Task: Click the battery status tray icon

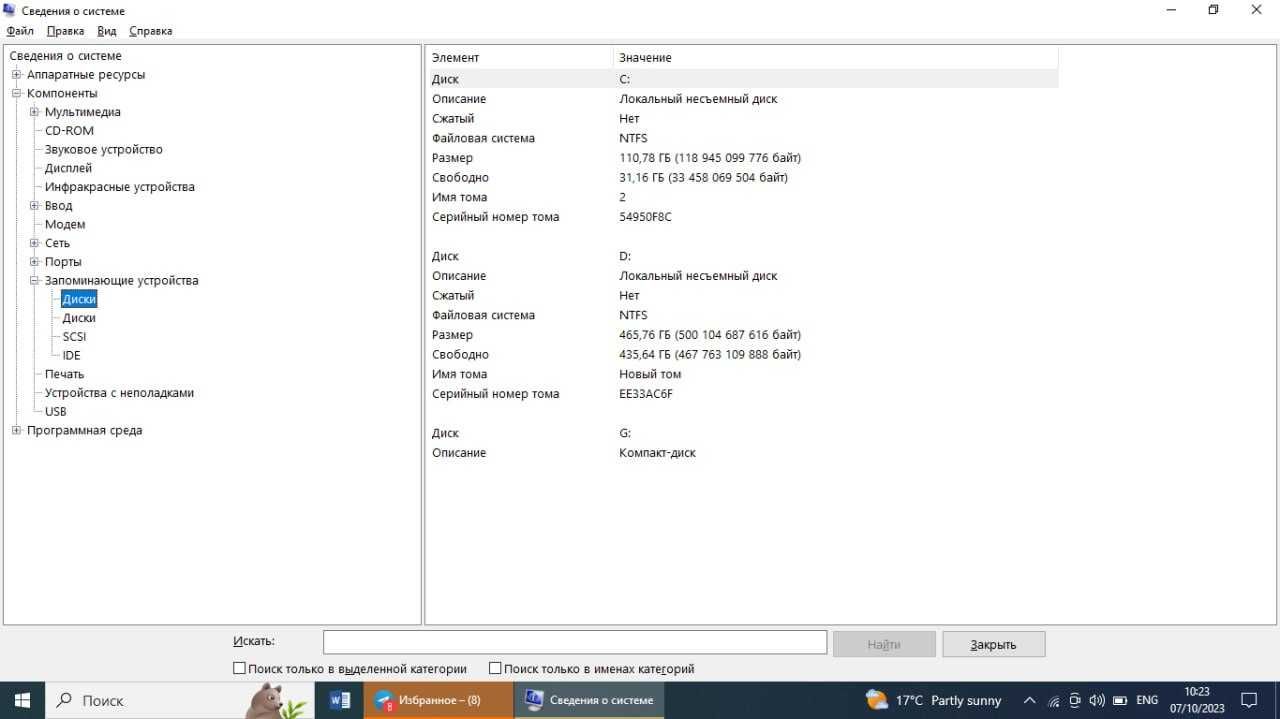Action: [x=1121, y=700]
